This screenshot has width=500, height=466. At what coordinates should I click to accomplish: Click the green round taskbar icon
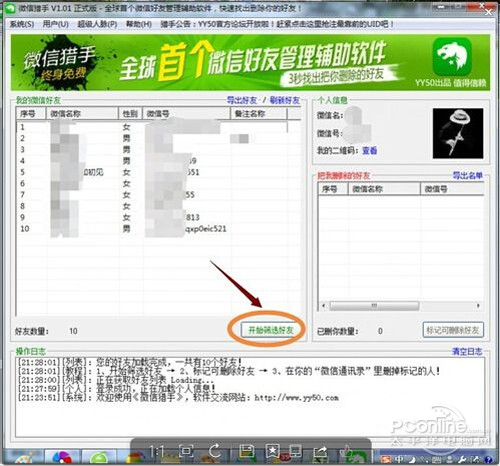tap(99, 459)
